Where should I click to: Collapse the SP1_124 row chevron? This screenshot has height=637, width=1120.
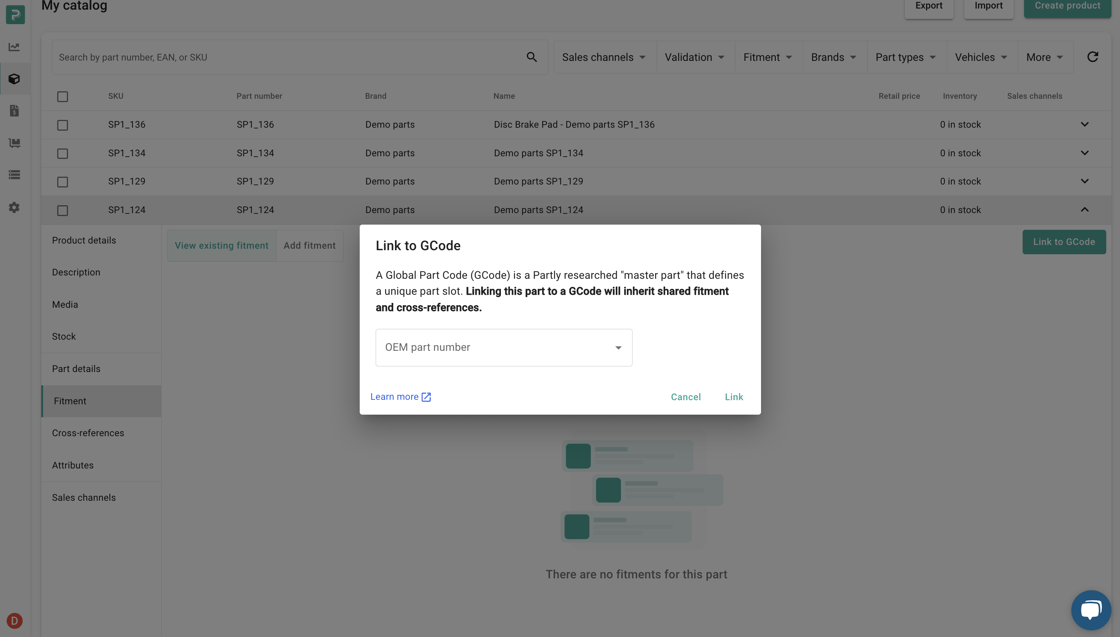pos(1084,210)
